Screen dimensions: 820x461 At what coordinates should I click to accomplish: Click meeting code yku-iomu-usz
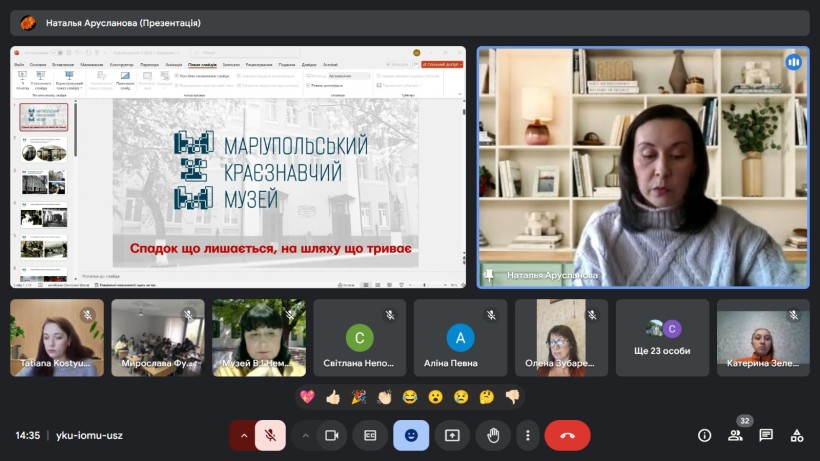pos(89,435)
